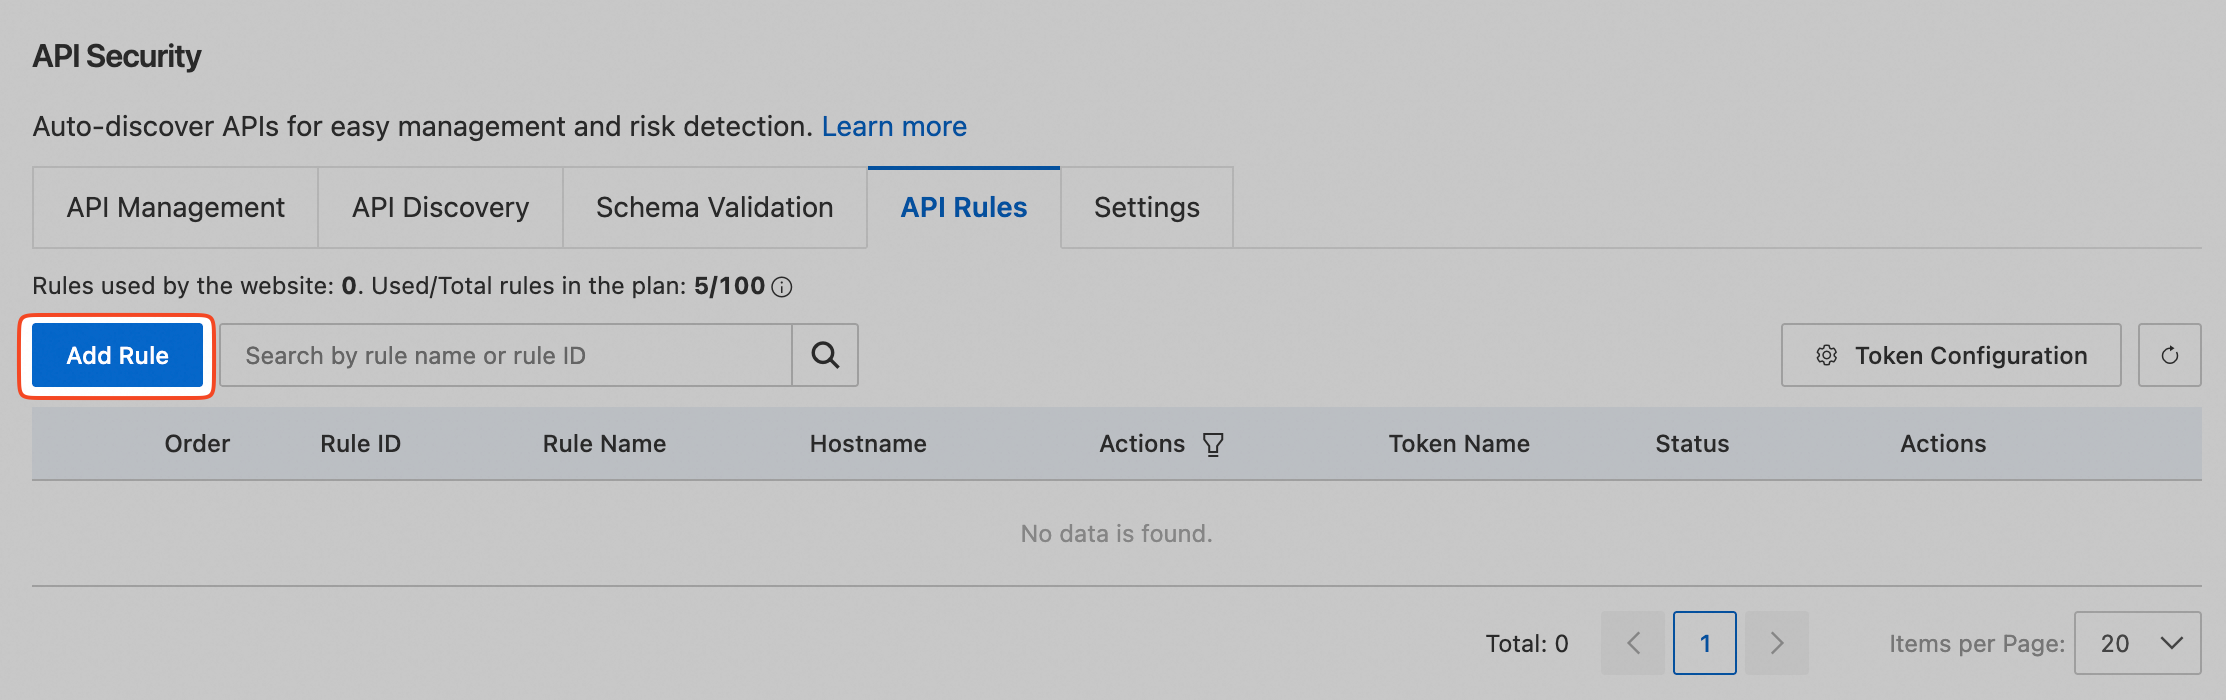Focus the rule name search field
Screen dimensions: 2226x700
(x=505, y=355)
